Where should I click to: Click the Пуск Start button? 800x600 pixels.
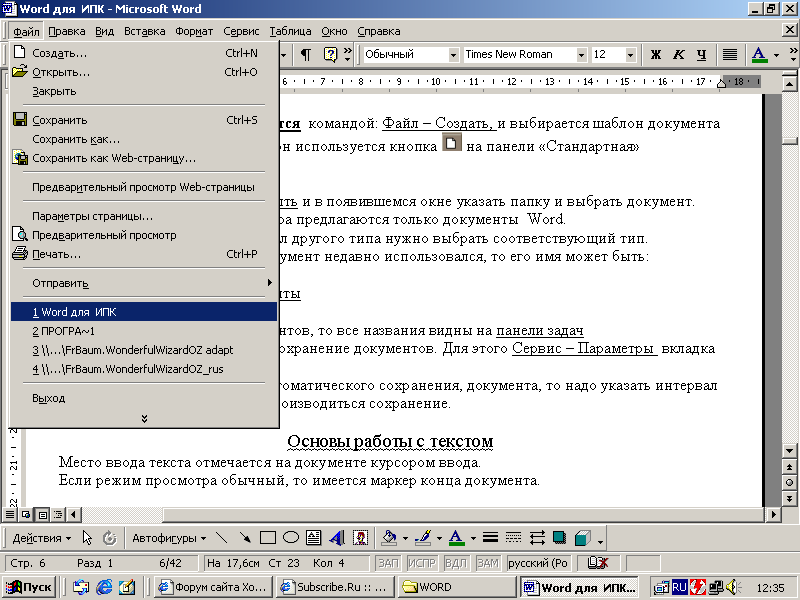click(x=29, y=587)
